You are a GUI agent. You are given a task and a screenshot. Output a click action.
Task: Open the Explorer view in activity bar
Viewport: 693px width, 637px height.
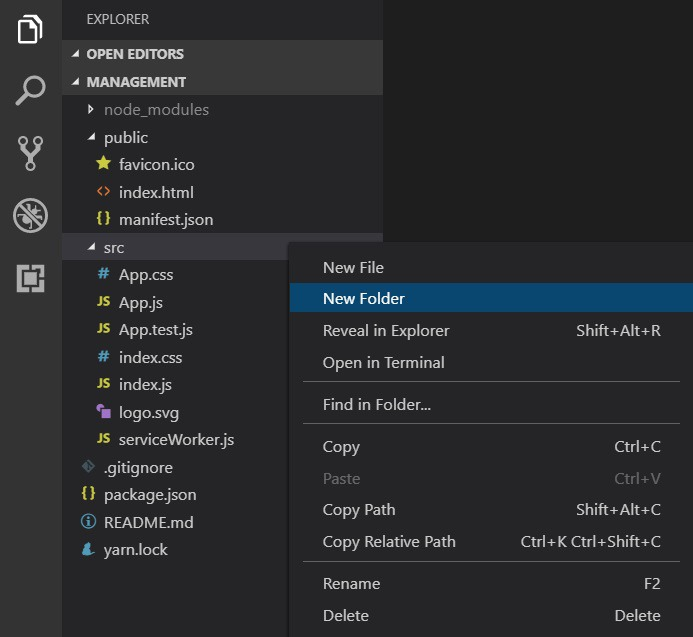(x=30, y=29)
